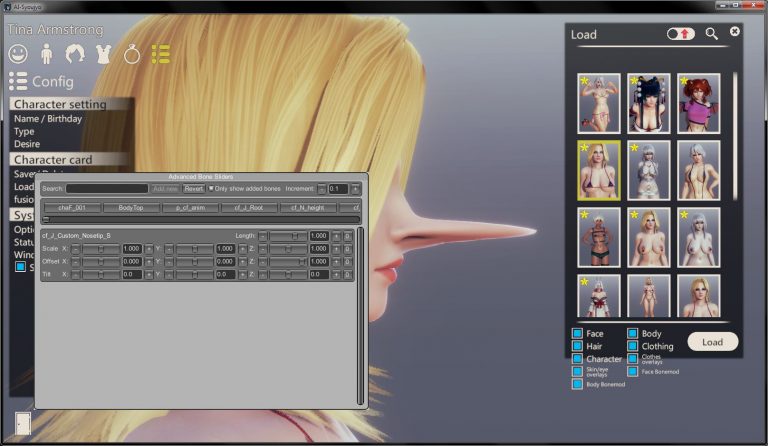The height and width of the screenshot is (446, 768).
Task: Select the dark-haired hair-ornament character card
Action: tap(648, 103)
